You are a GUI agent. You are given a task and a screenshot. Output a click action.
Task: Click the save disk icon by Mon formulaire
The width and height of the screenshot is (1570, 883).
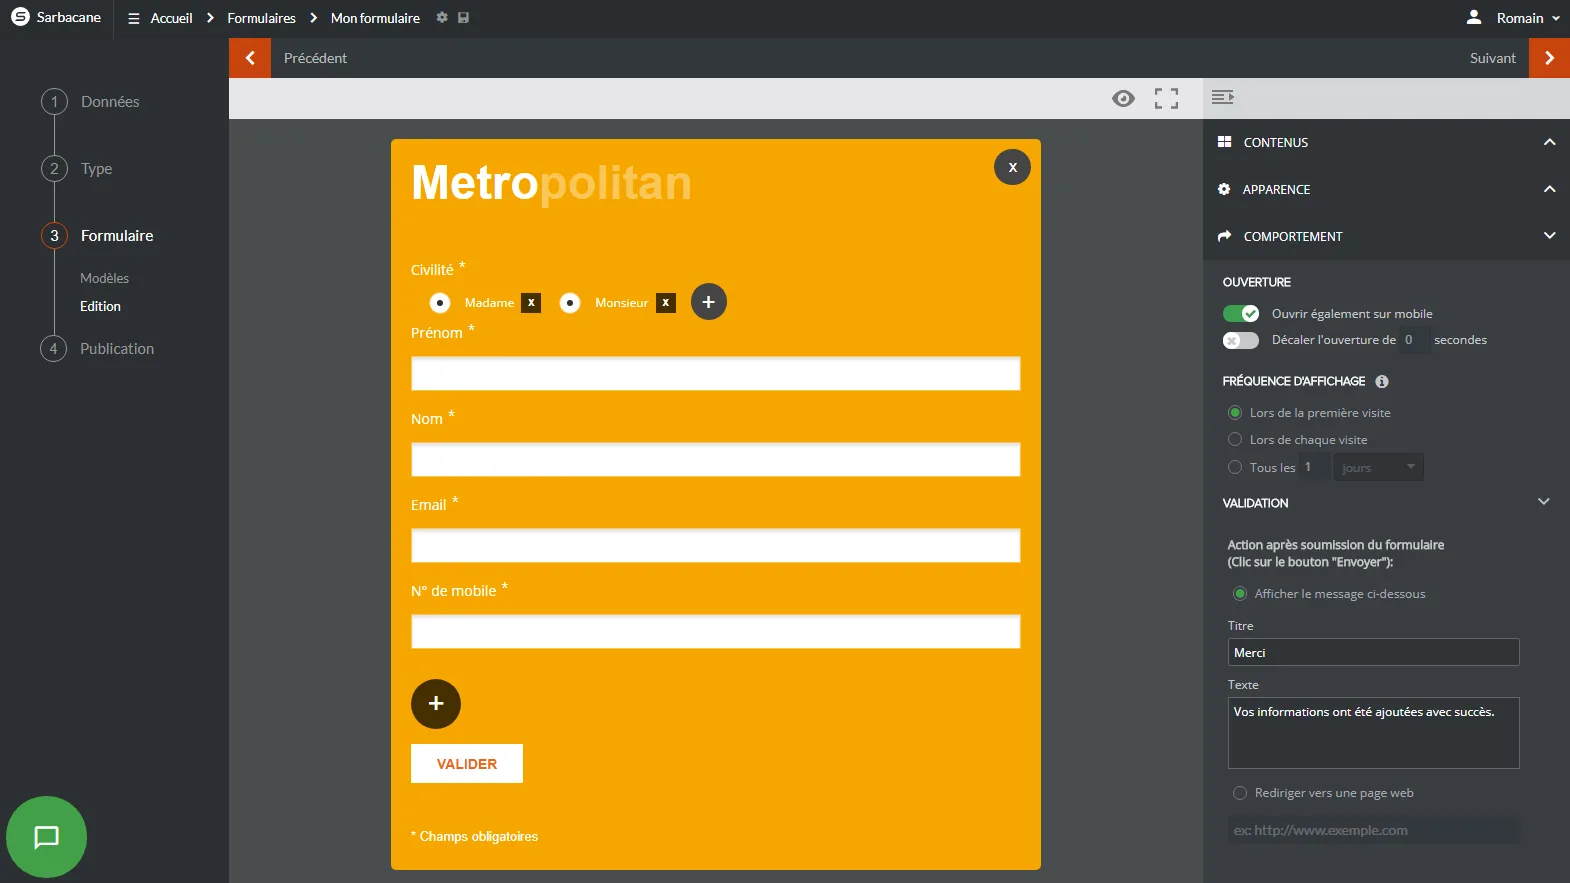463,18
